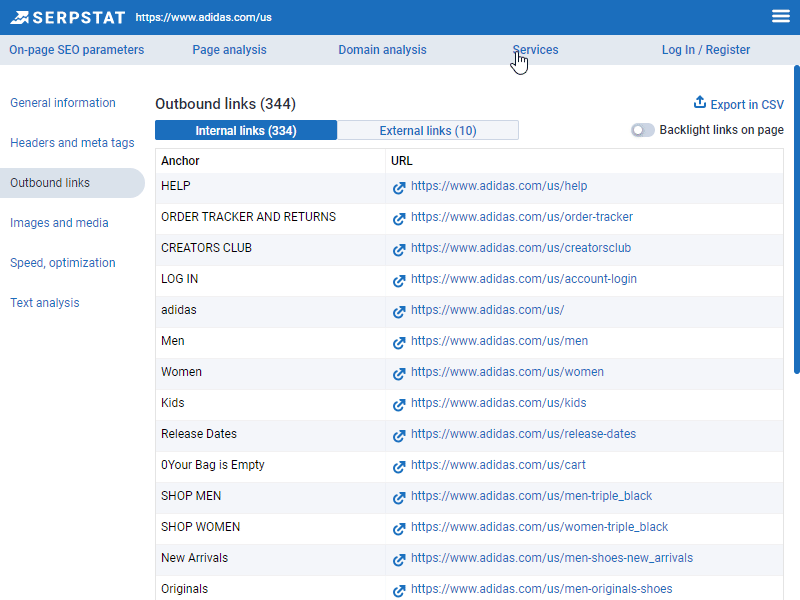Open On-page SEO parameters tab
The image size is (800, 600).
click(77, 50)
